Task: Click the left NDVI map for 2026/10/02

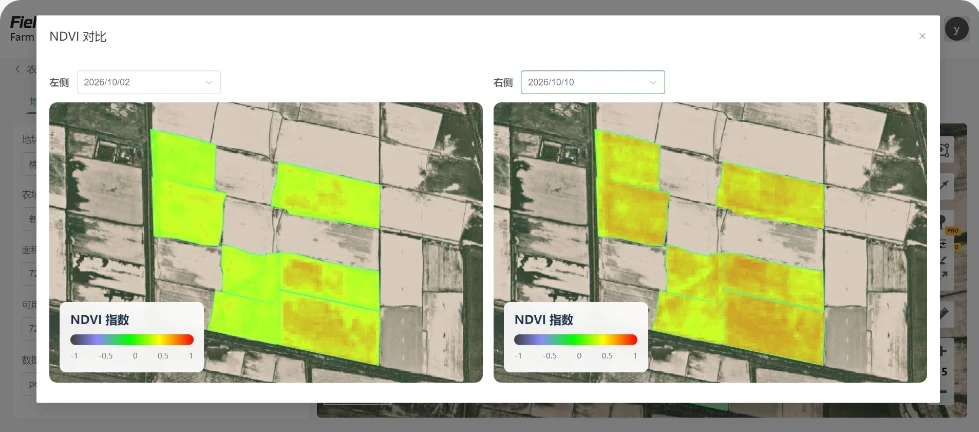Action: [266, 242]
